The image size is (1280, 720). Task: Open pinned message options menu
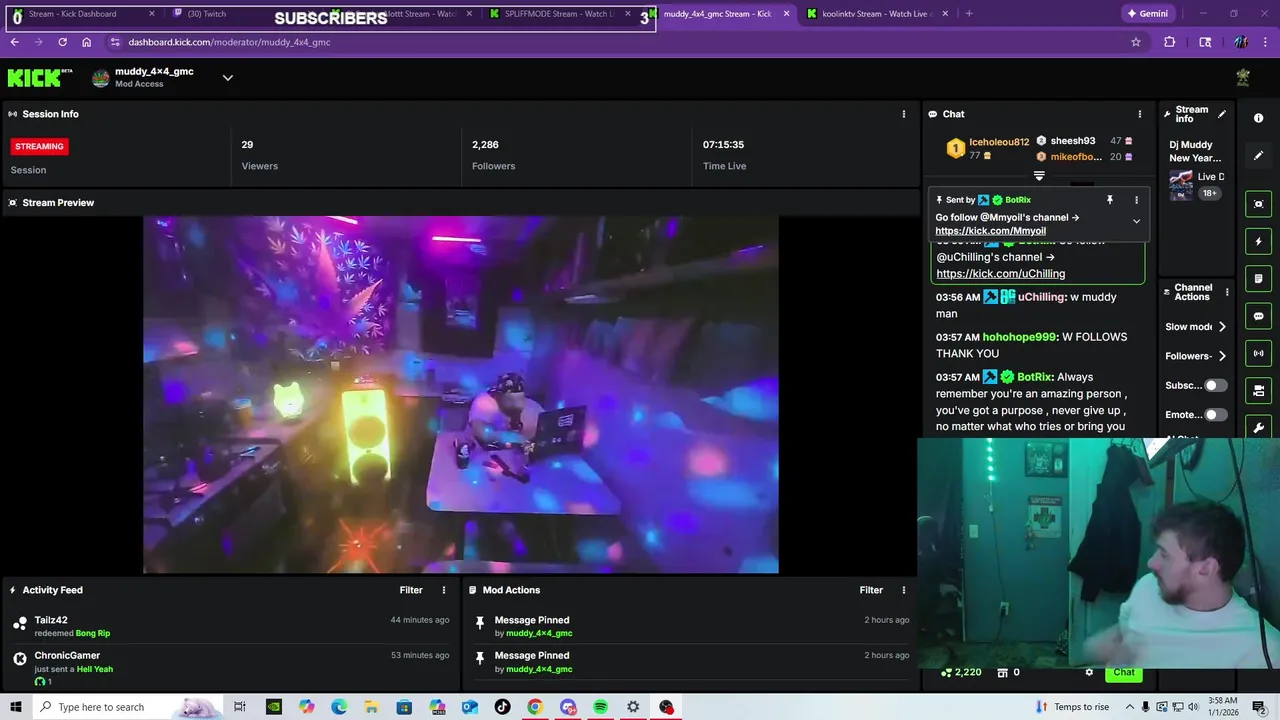(x=1136, y=200)
